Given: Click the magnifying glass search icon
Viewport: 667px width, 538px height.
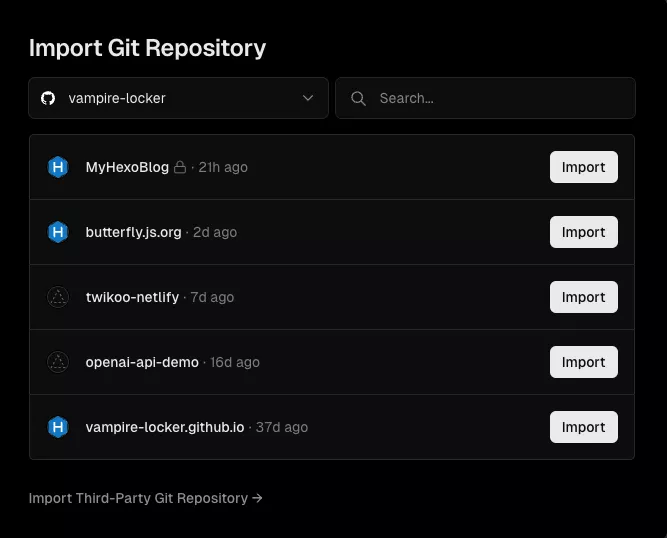Looking at the screenshot, I should (358, 98).
